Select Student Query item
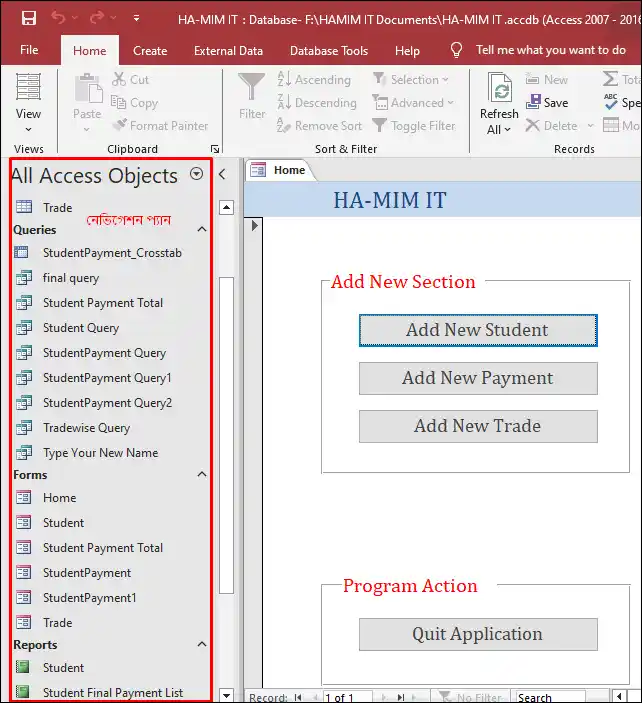Screen dimensions: 642x703 coord(81,328)
